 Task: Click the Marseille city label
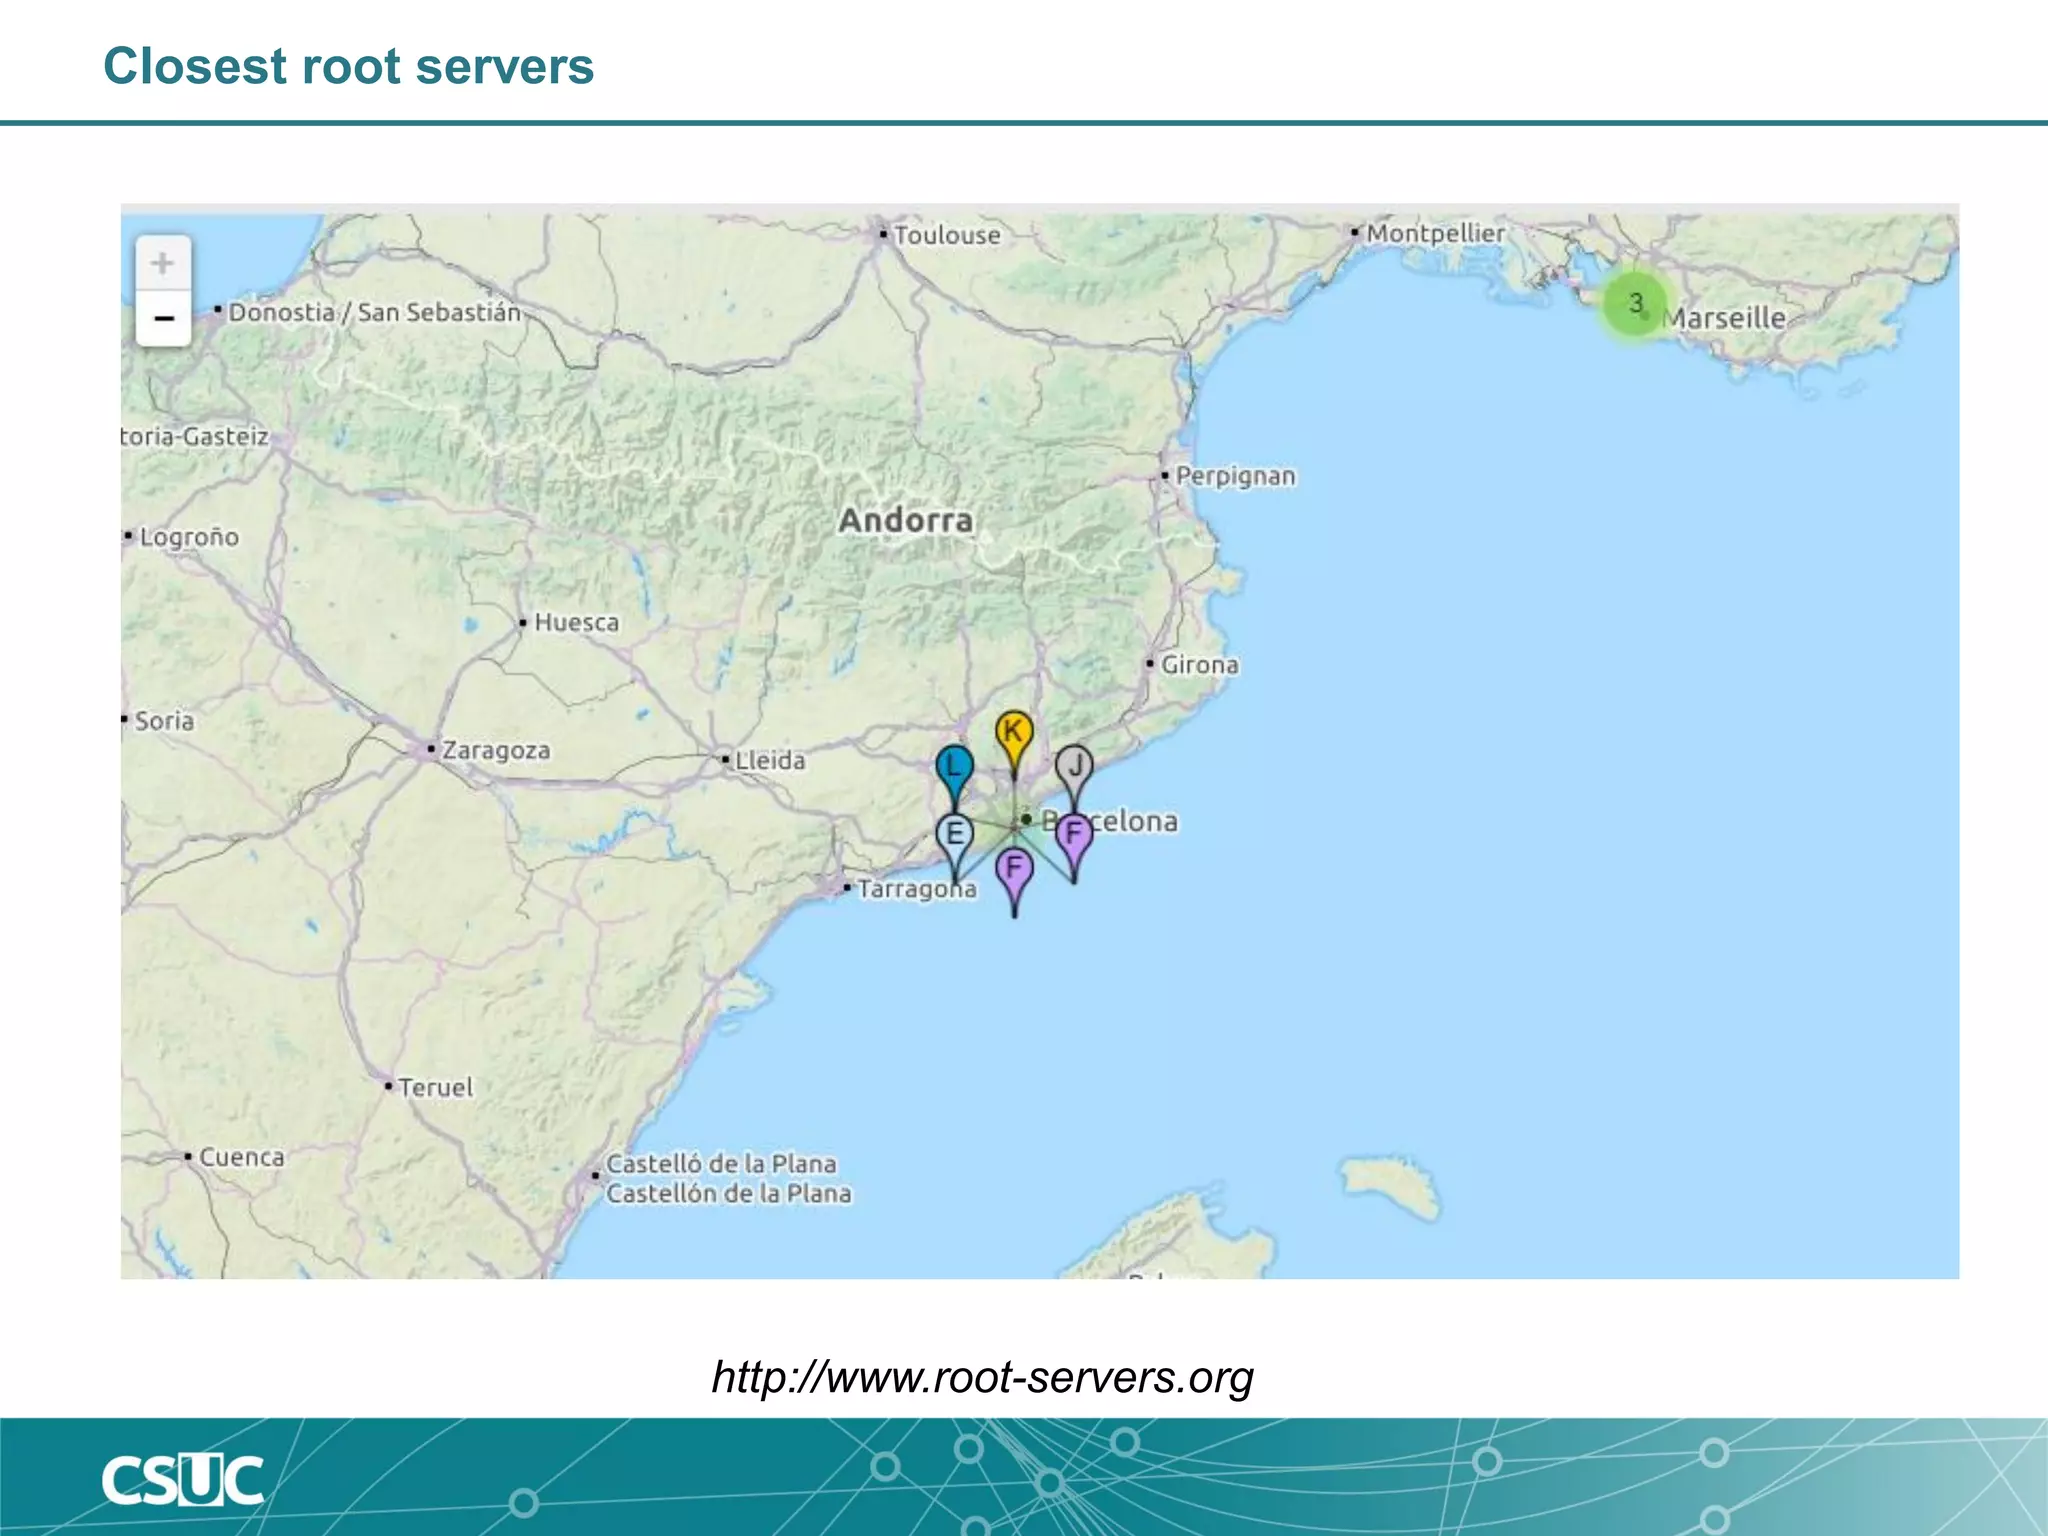coord(1724,318)
